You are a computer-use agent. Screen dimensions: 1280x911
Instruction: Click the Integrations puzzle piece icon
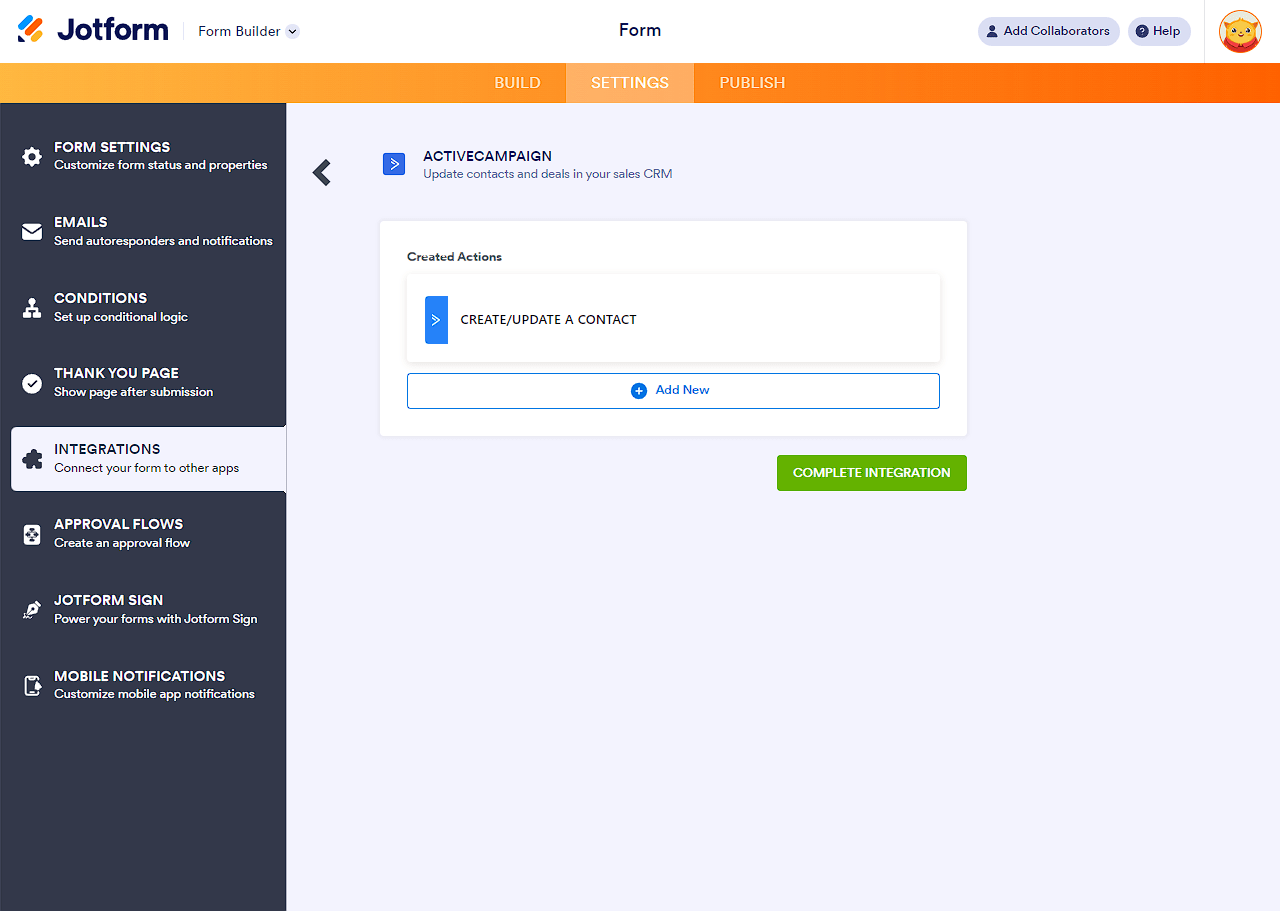point(32,459)
